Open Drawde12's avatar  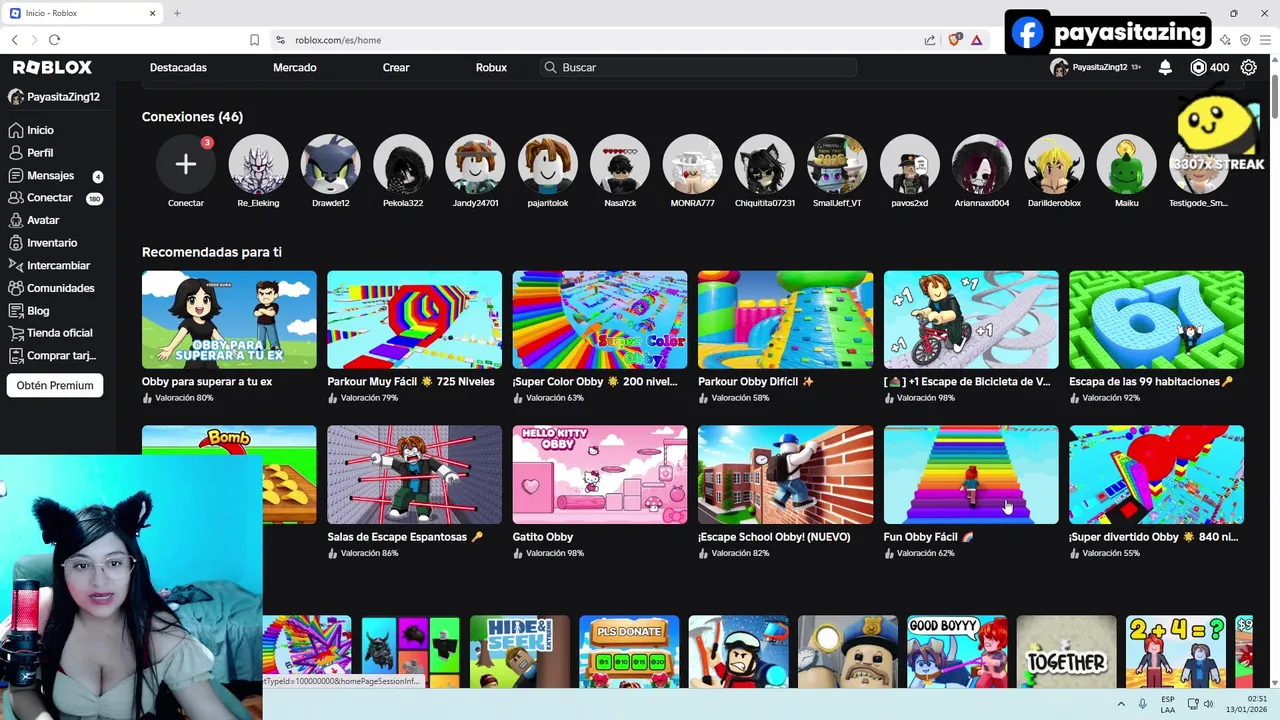pos(331,164)
